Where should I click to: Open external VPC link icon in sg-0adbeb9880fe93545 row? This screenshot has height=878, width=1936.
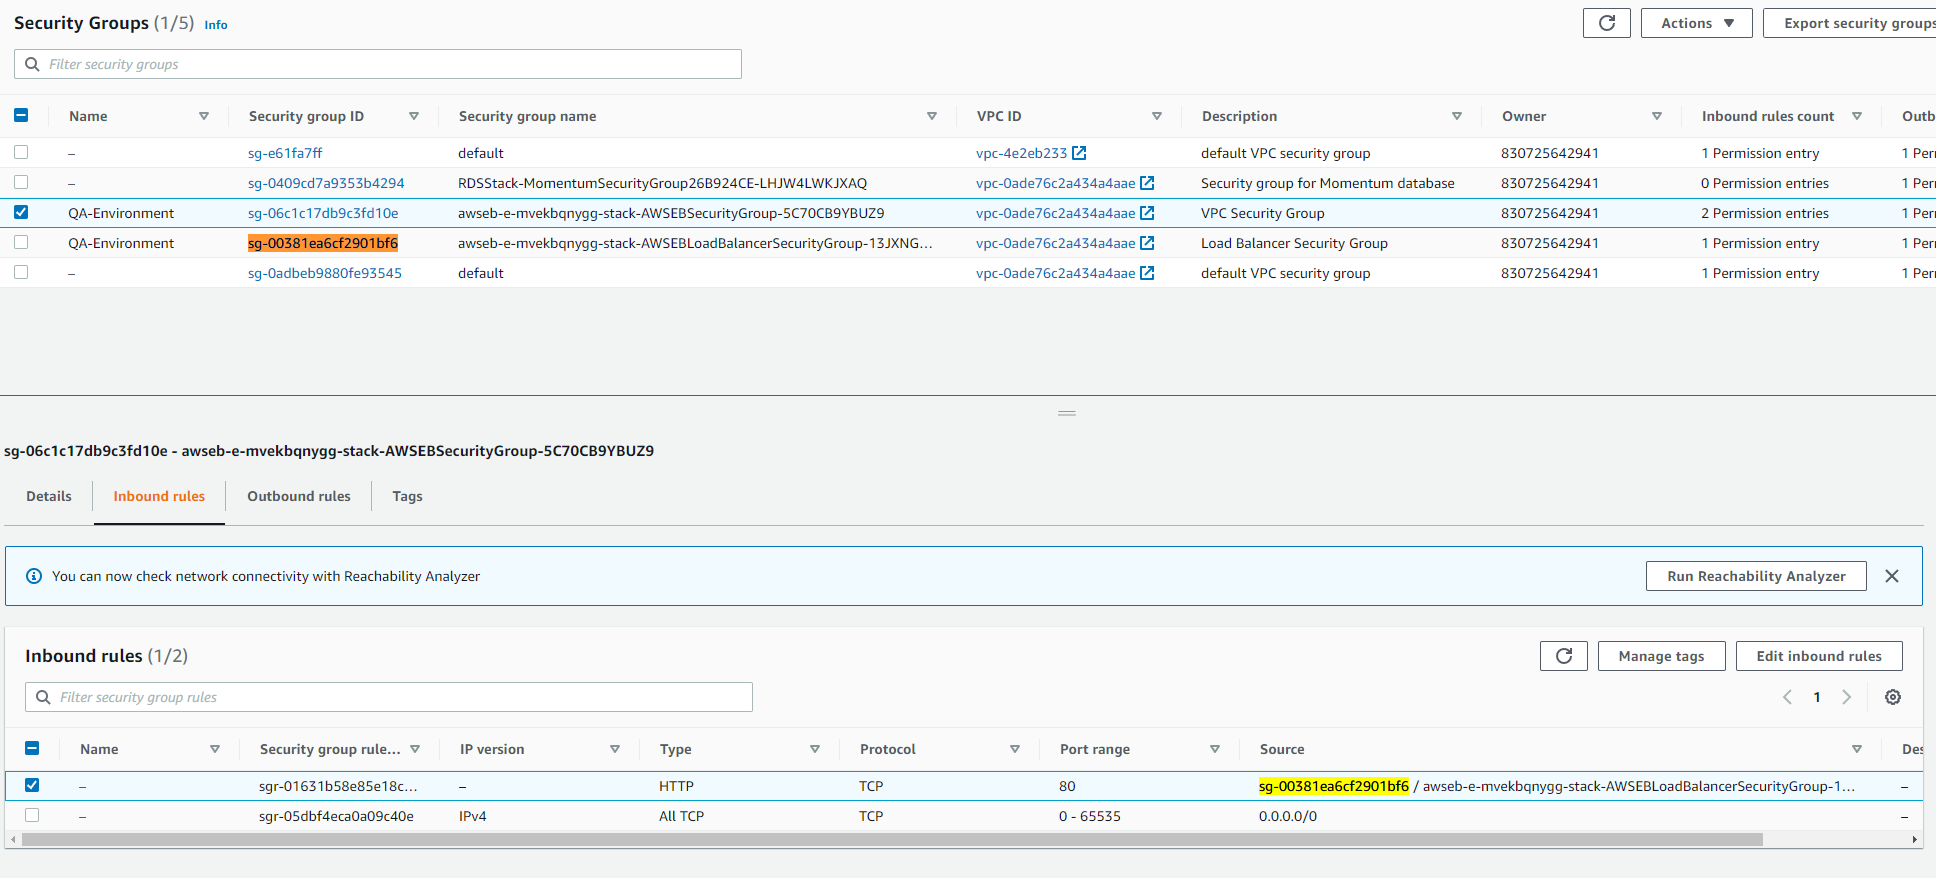1147,273
